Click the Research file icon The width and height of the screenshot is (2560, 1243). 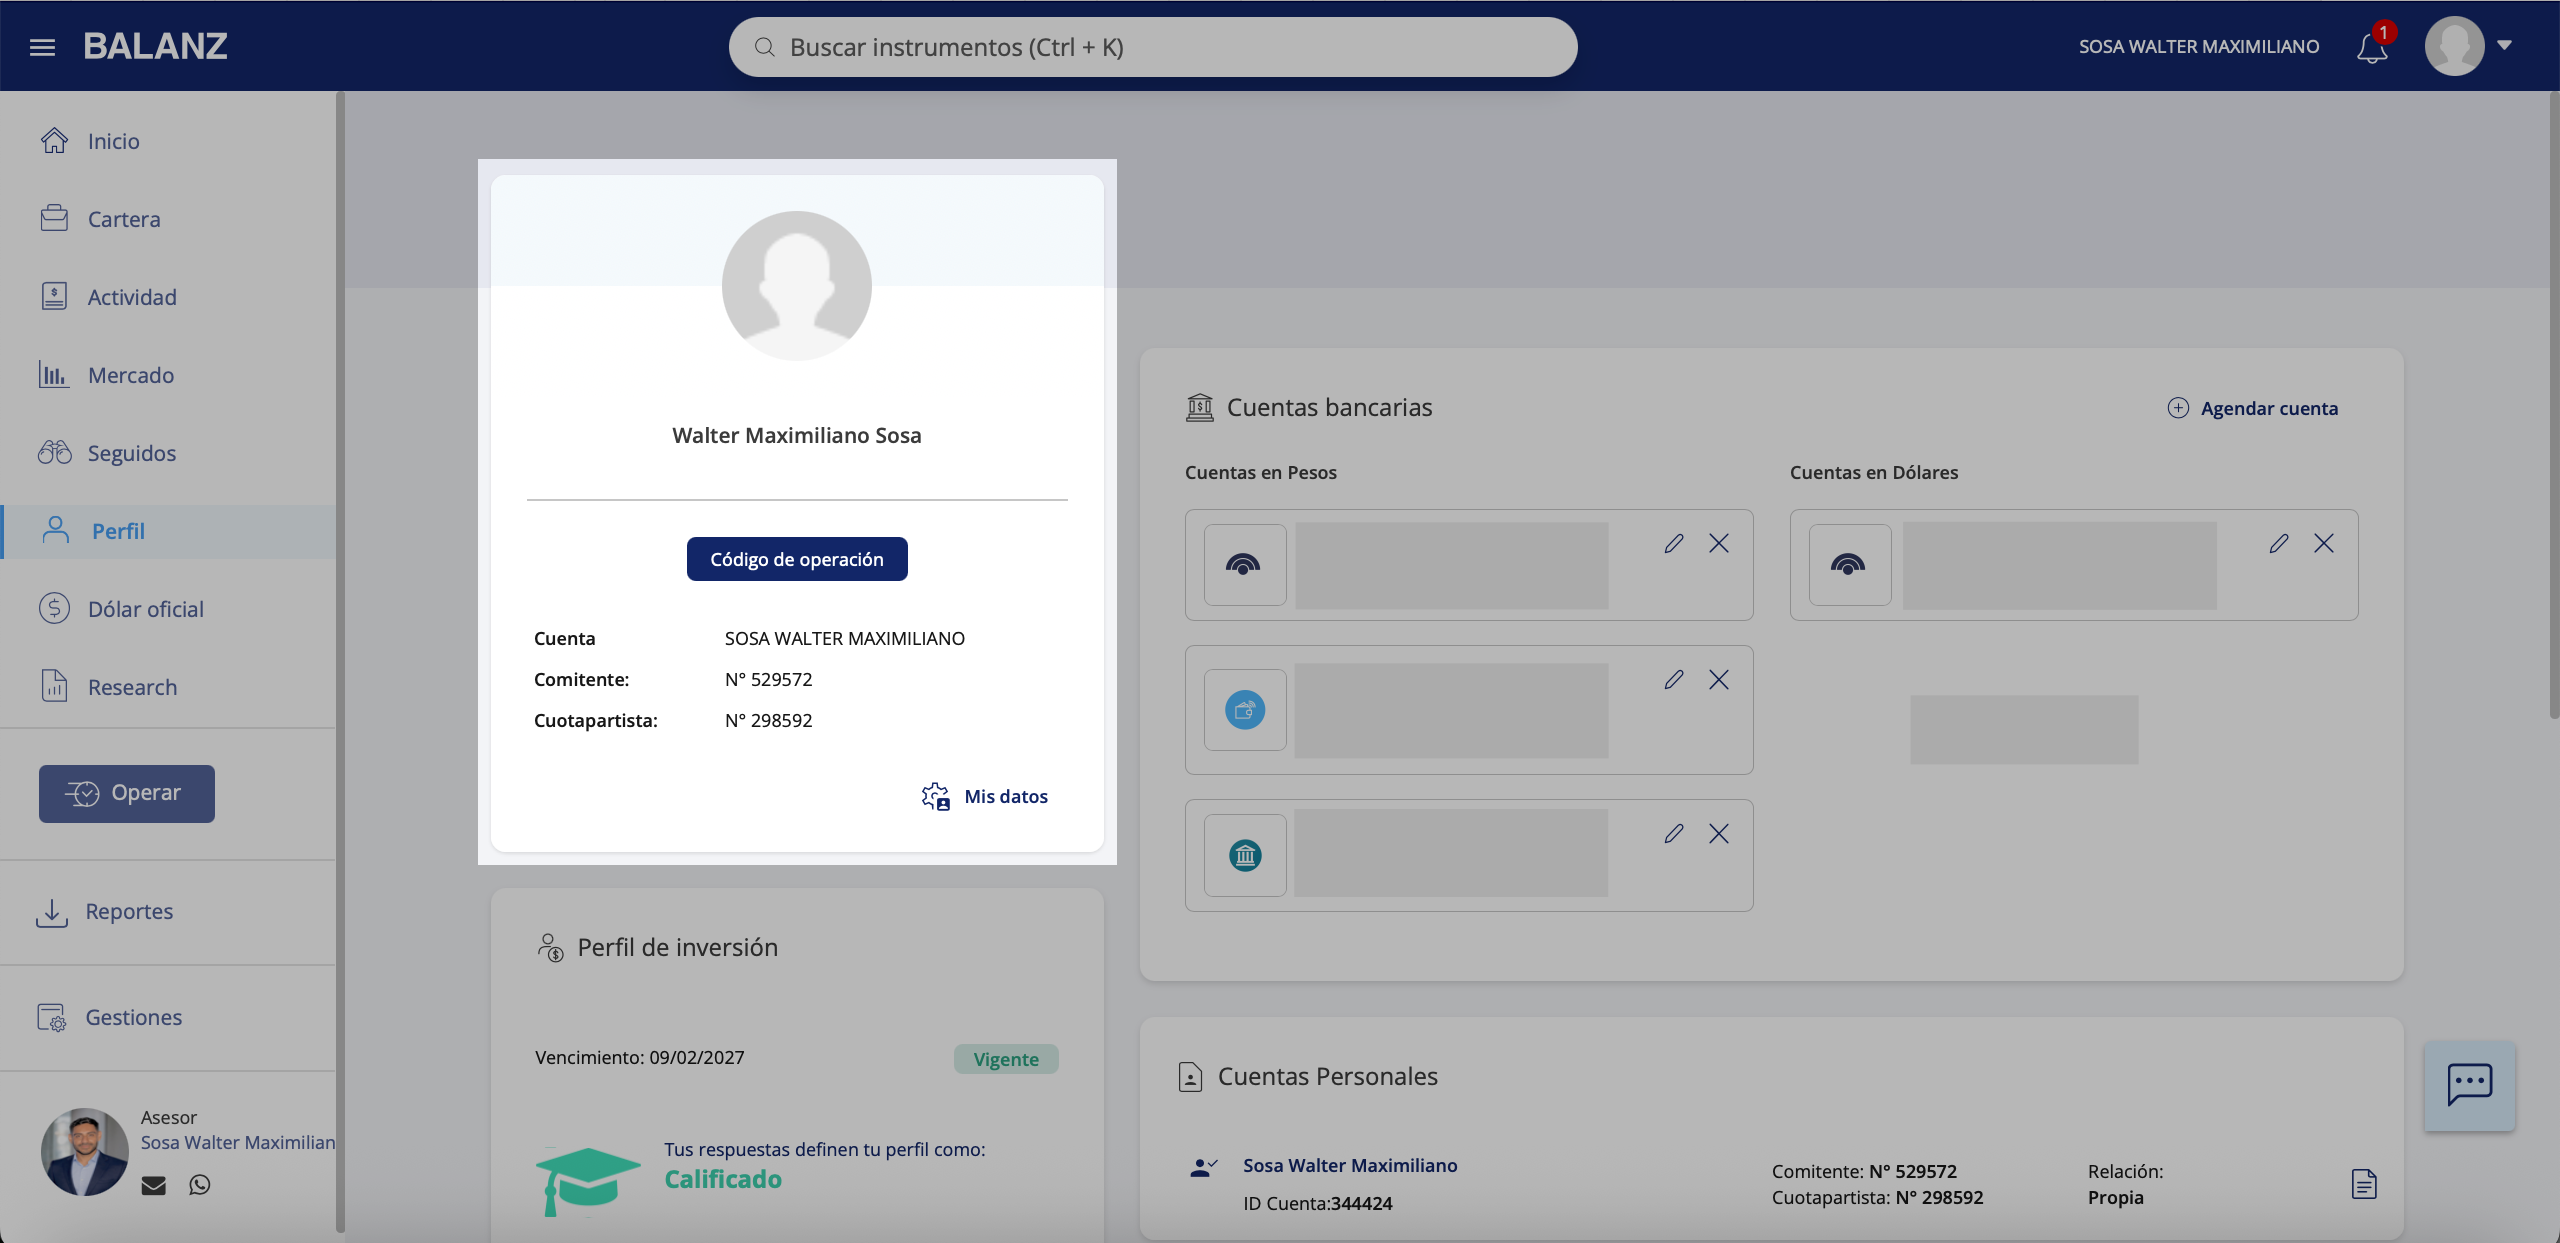click(55, 686)
